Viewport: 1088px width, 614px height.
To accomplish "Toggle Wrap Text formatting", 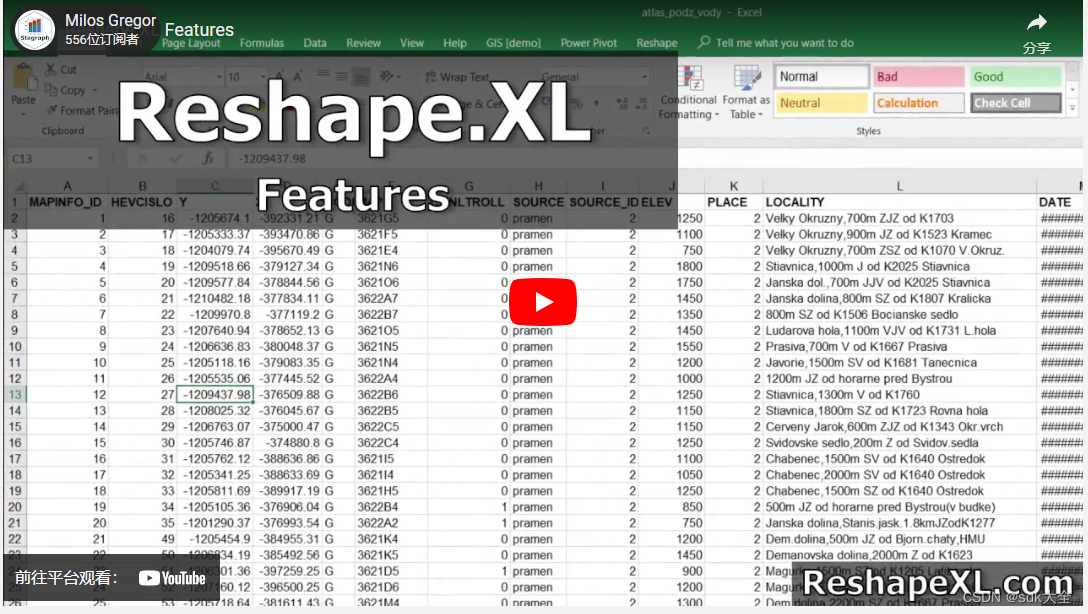I will click(x=430, y=74).
